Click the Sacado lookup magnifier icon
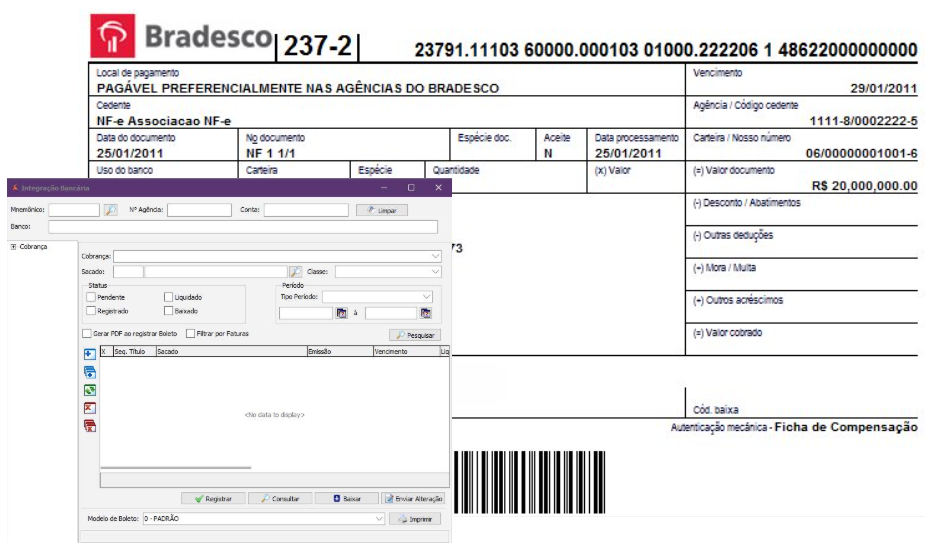Image resolution: width=925 pixels, height=543 pixels. tap(295, 272)
